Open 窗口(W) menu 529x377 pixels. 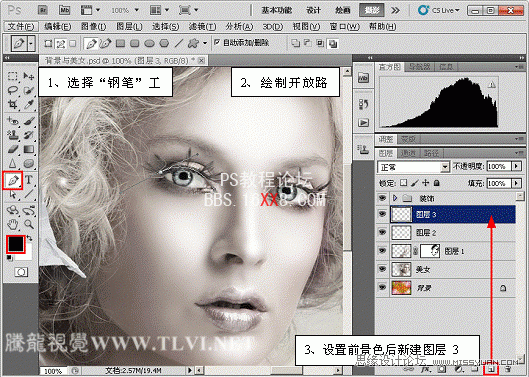pyautogui.click(x=344, y=26)
